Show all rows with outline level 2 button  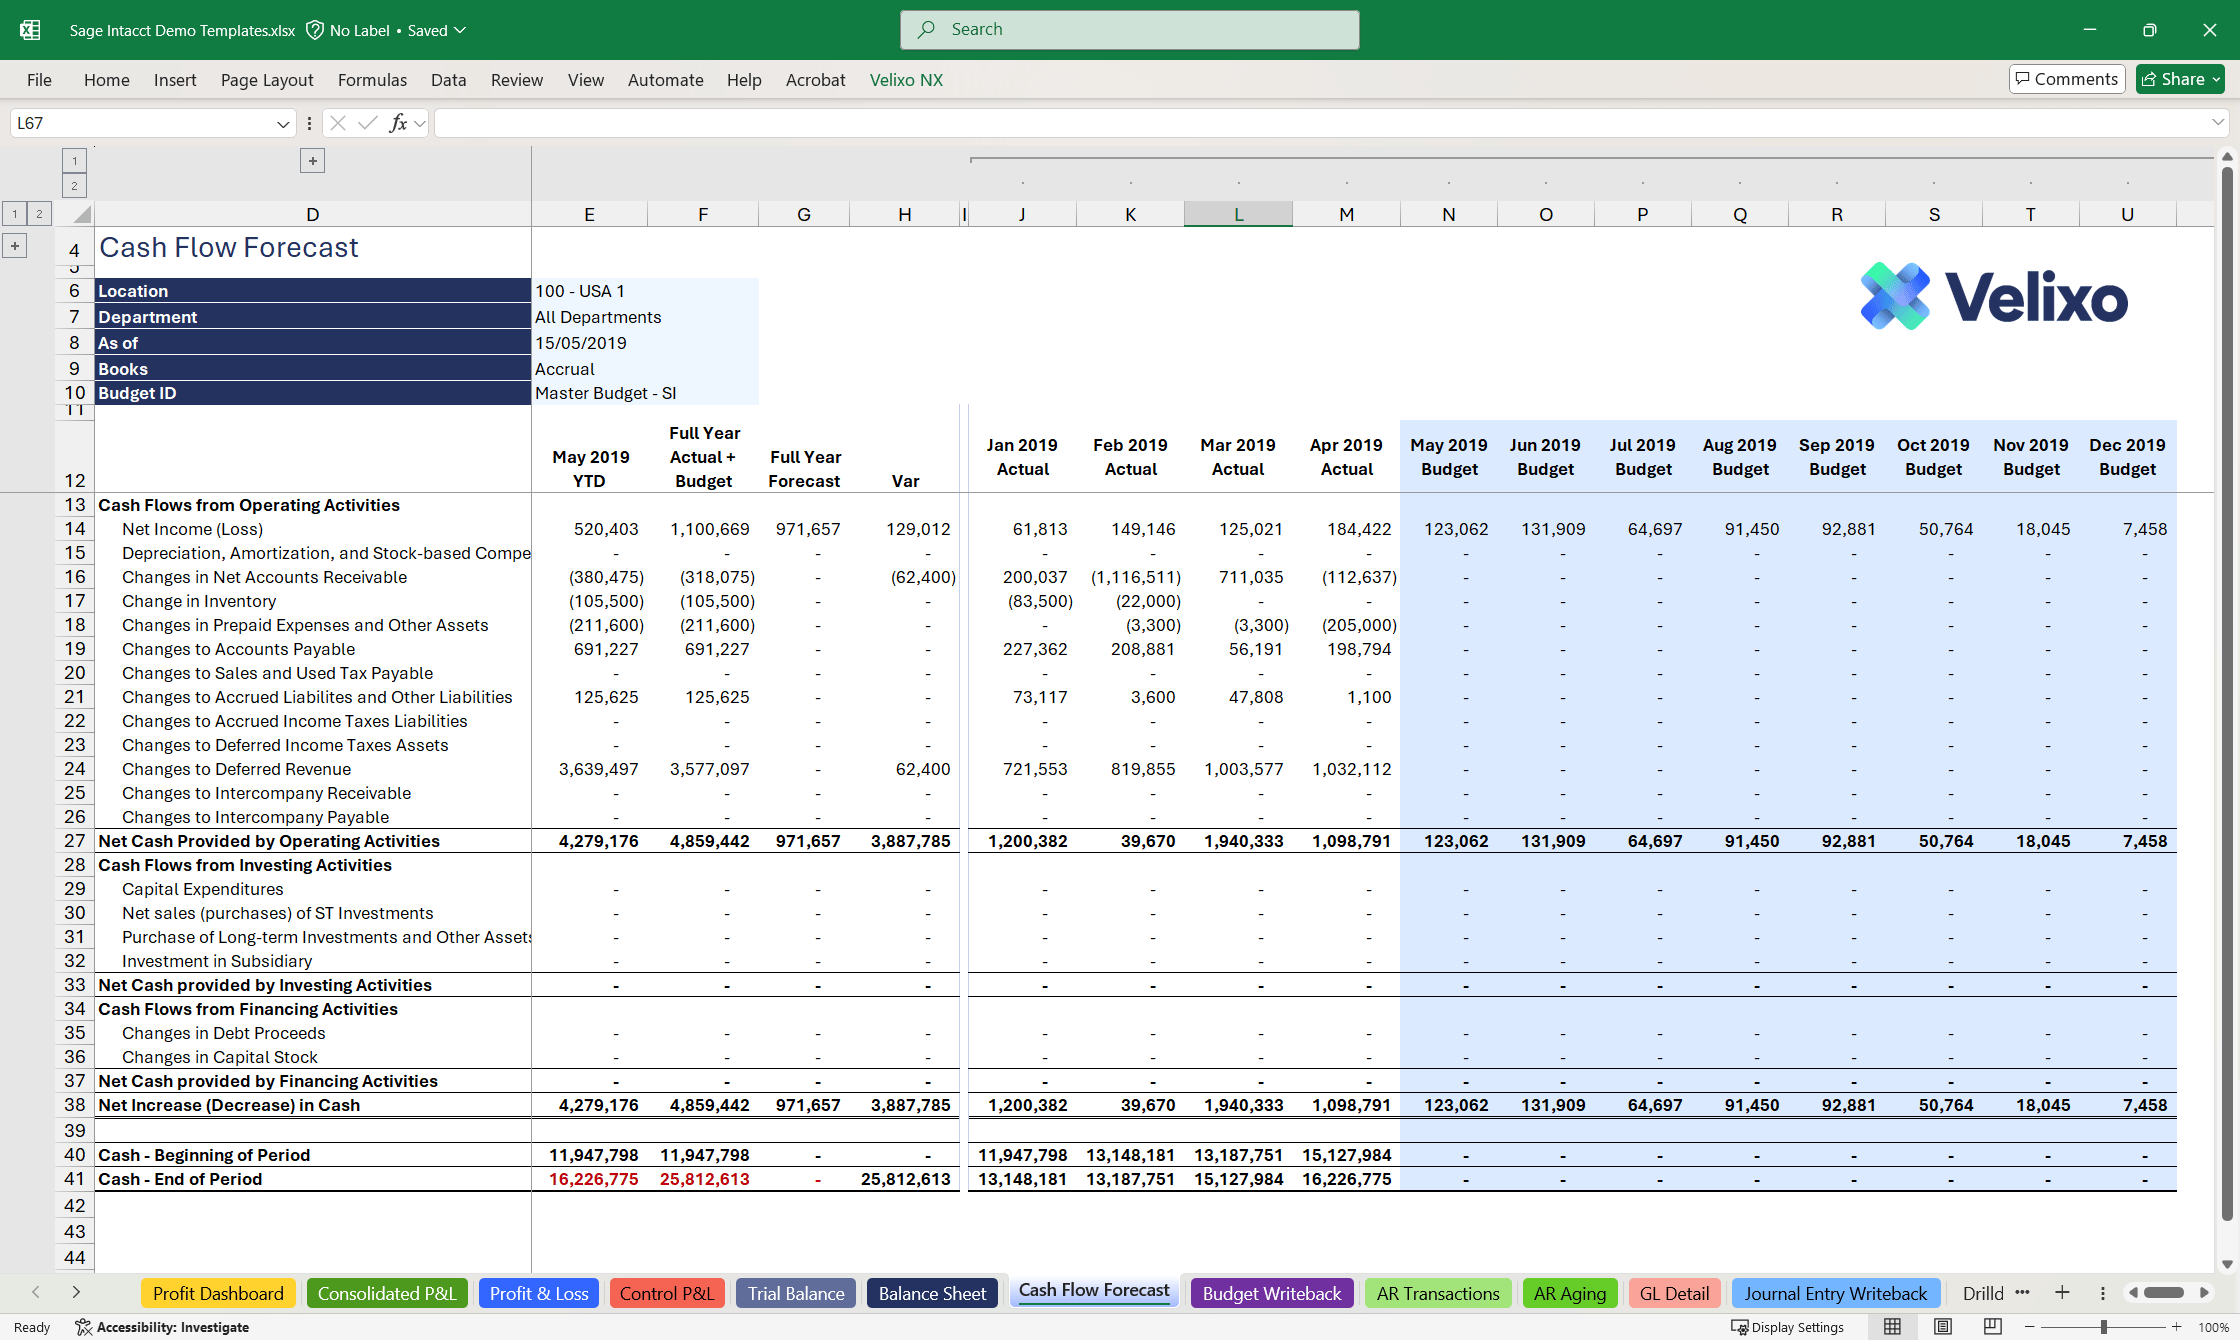(x=40, y=213)
